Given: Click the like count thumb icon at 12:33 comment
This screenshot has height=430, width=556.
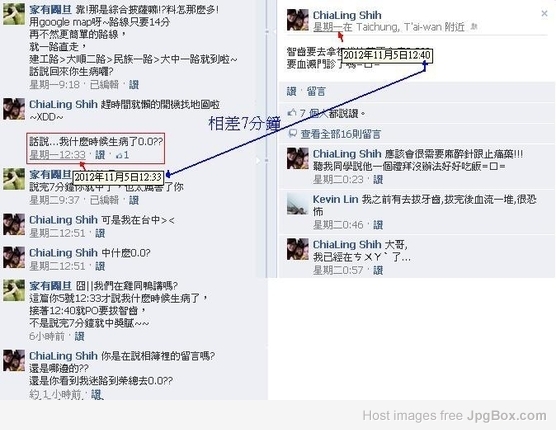Looking at the screenshot, I should click(x=119, y=155).
